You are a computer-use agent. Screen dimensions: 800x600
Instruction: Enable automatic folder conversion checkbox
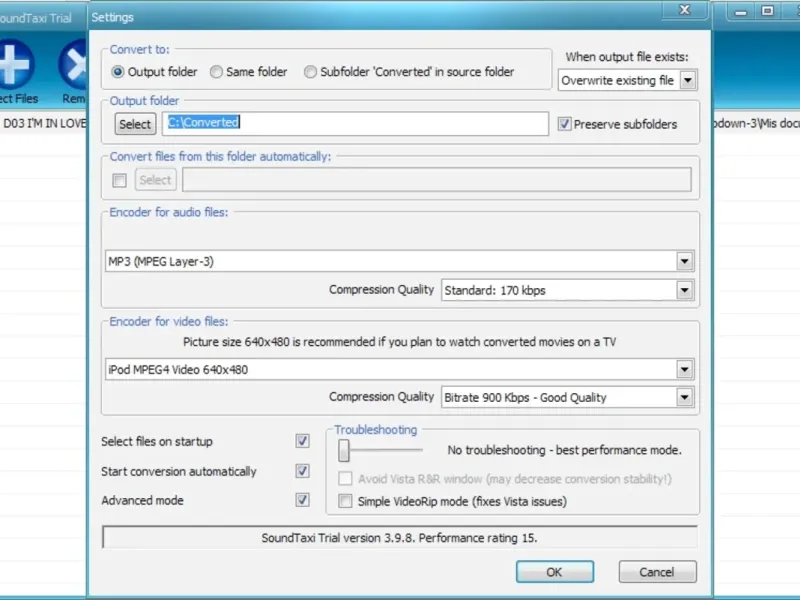point(119,180)
